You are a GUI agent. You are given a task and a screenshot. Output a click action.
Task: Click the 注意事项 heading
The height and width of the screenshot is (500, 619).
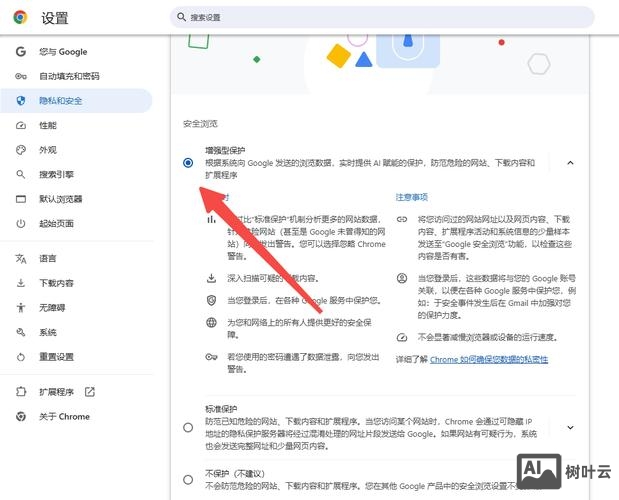click(412, 197)
